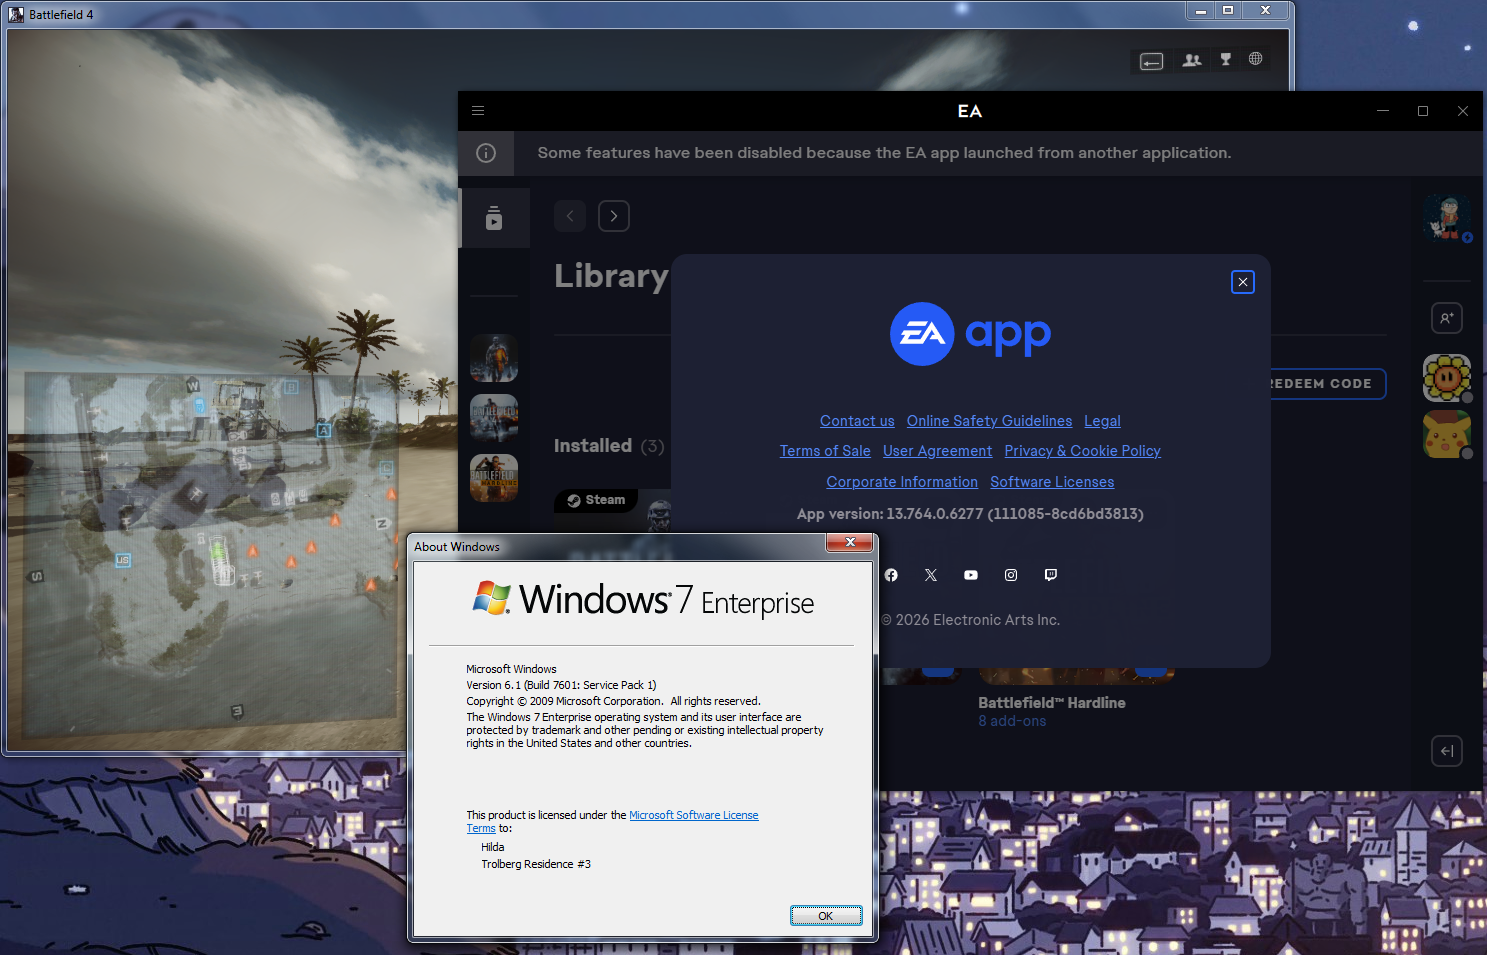Click the trophy icon in Battlefield 4 window

(1226, 60)
